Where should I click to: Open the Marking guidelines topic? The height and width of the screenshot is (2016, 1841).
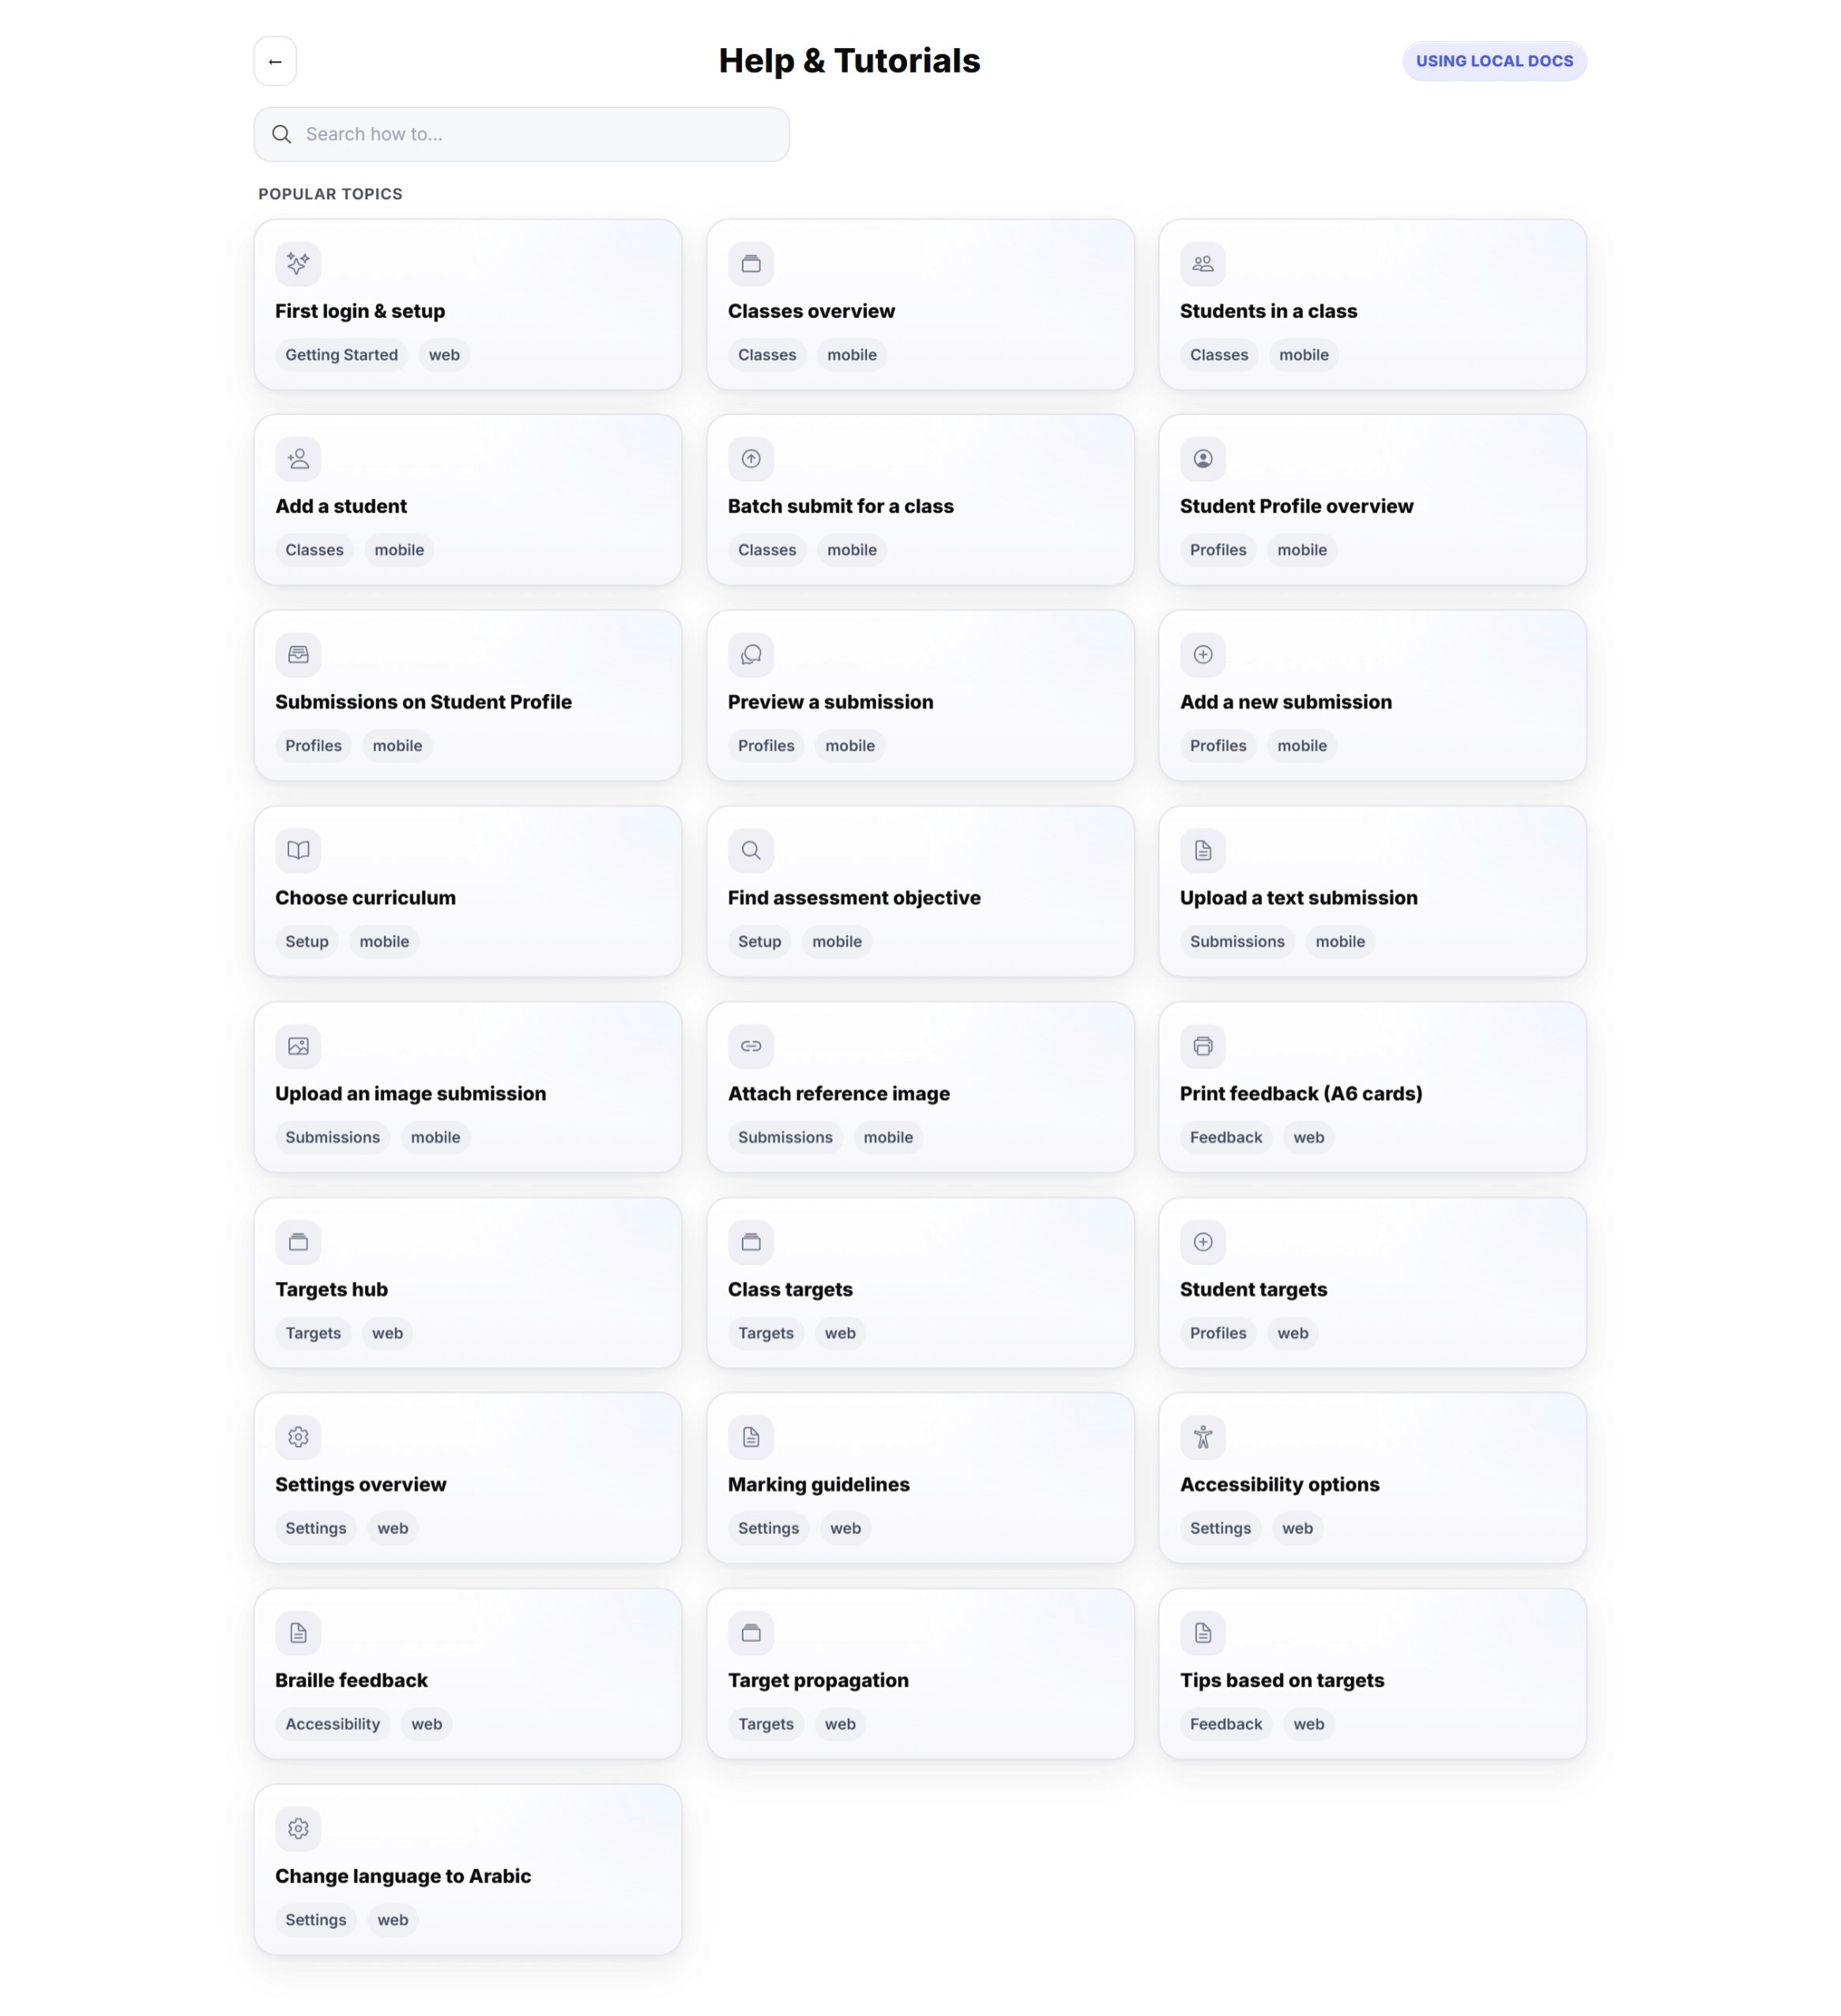920,1479
